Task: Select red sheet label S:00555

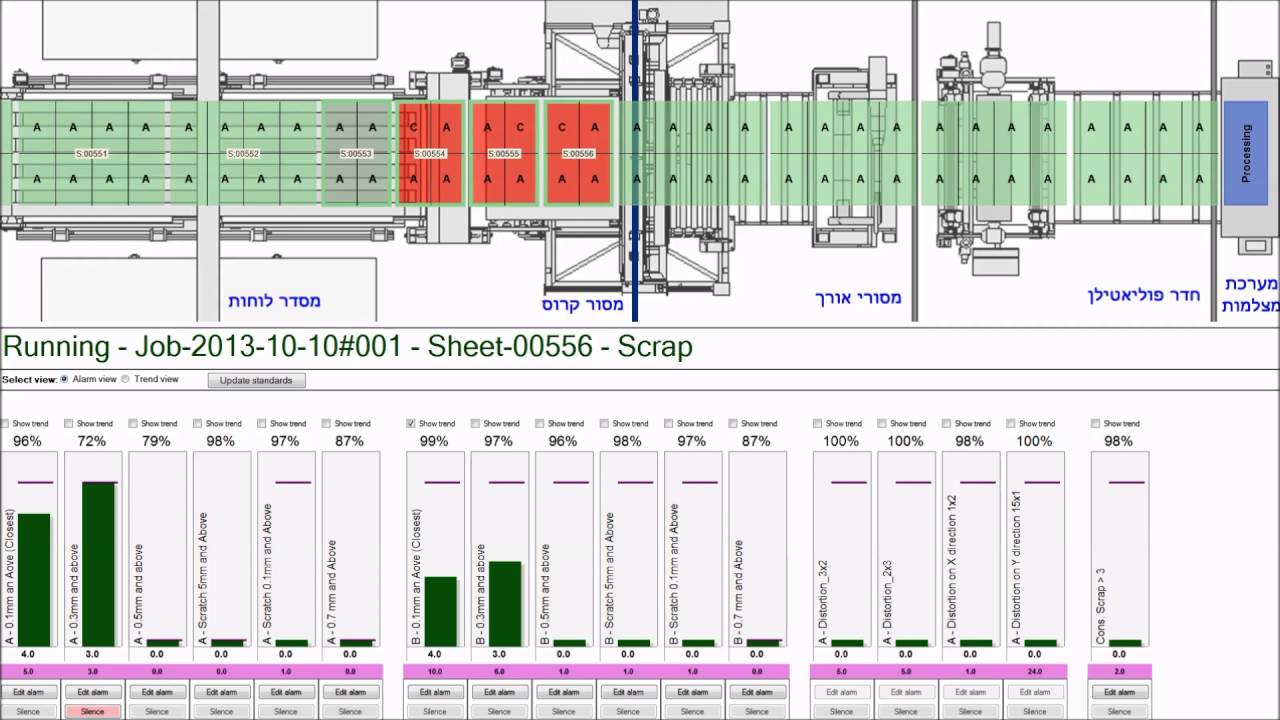Action: click(504, 154)
